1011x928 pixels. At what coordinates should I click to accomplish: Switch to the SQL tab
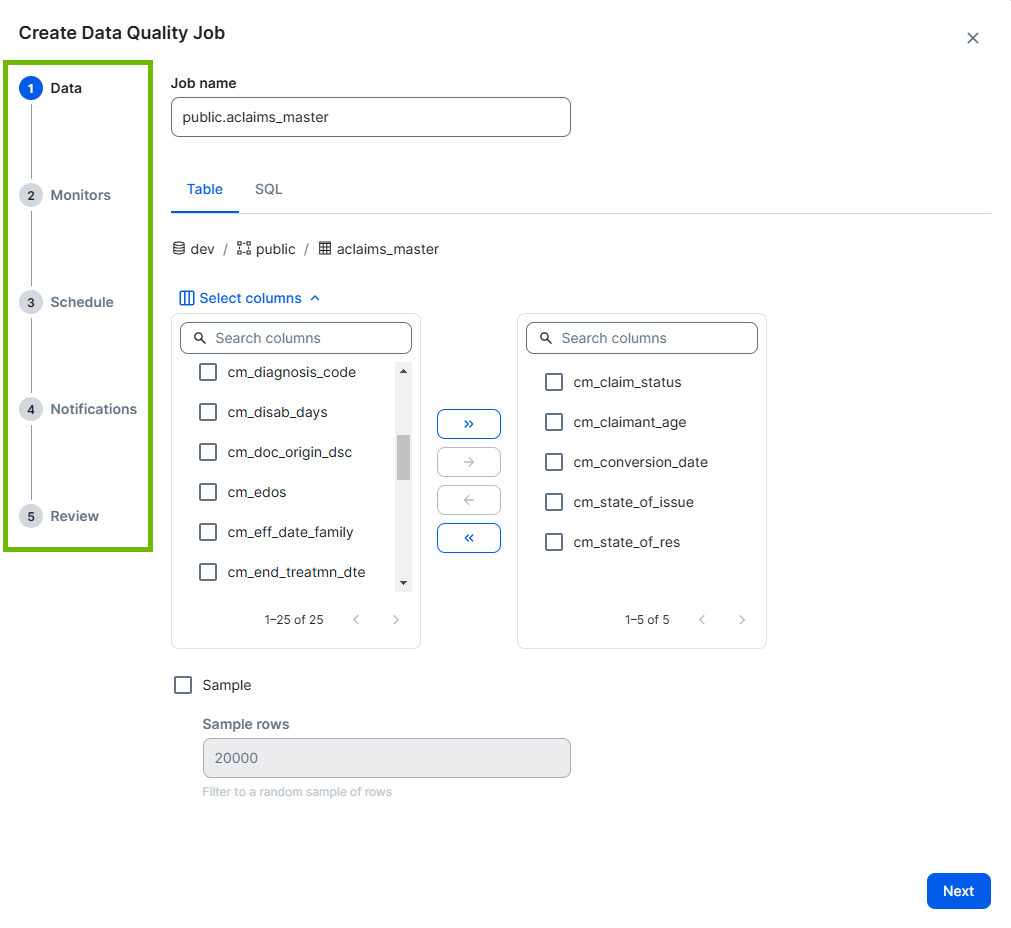[268, 189]
